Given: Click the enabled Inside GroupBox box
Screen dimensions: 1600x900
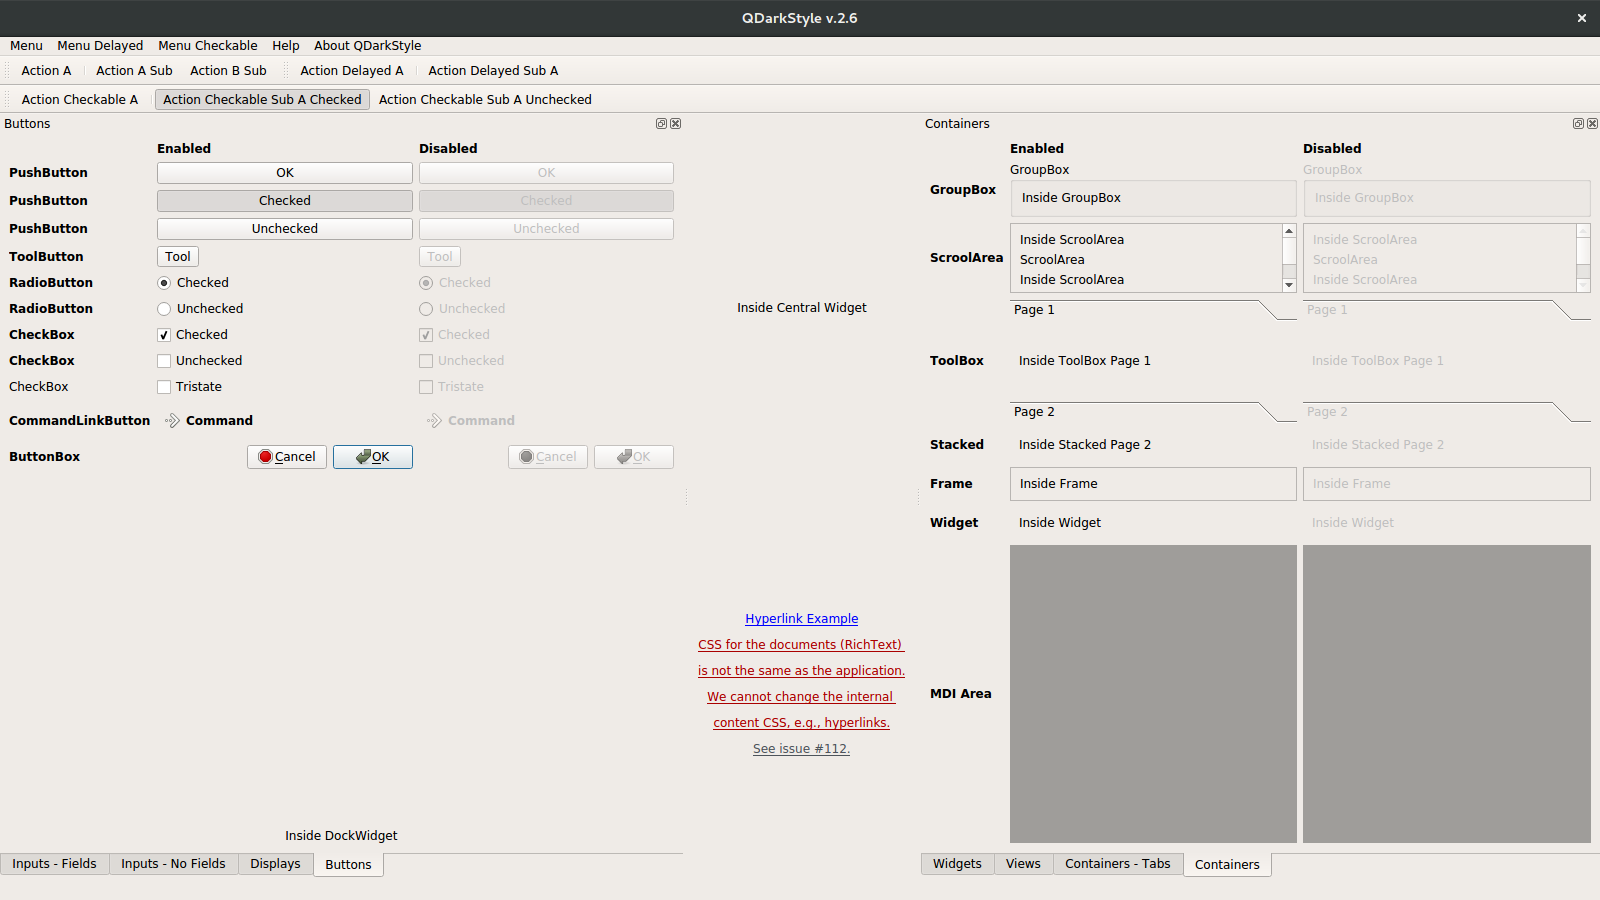Looking at the screenshot, I should pyautogui.click(x=1153, y=198).
